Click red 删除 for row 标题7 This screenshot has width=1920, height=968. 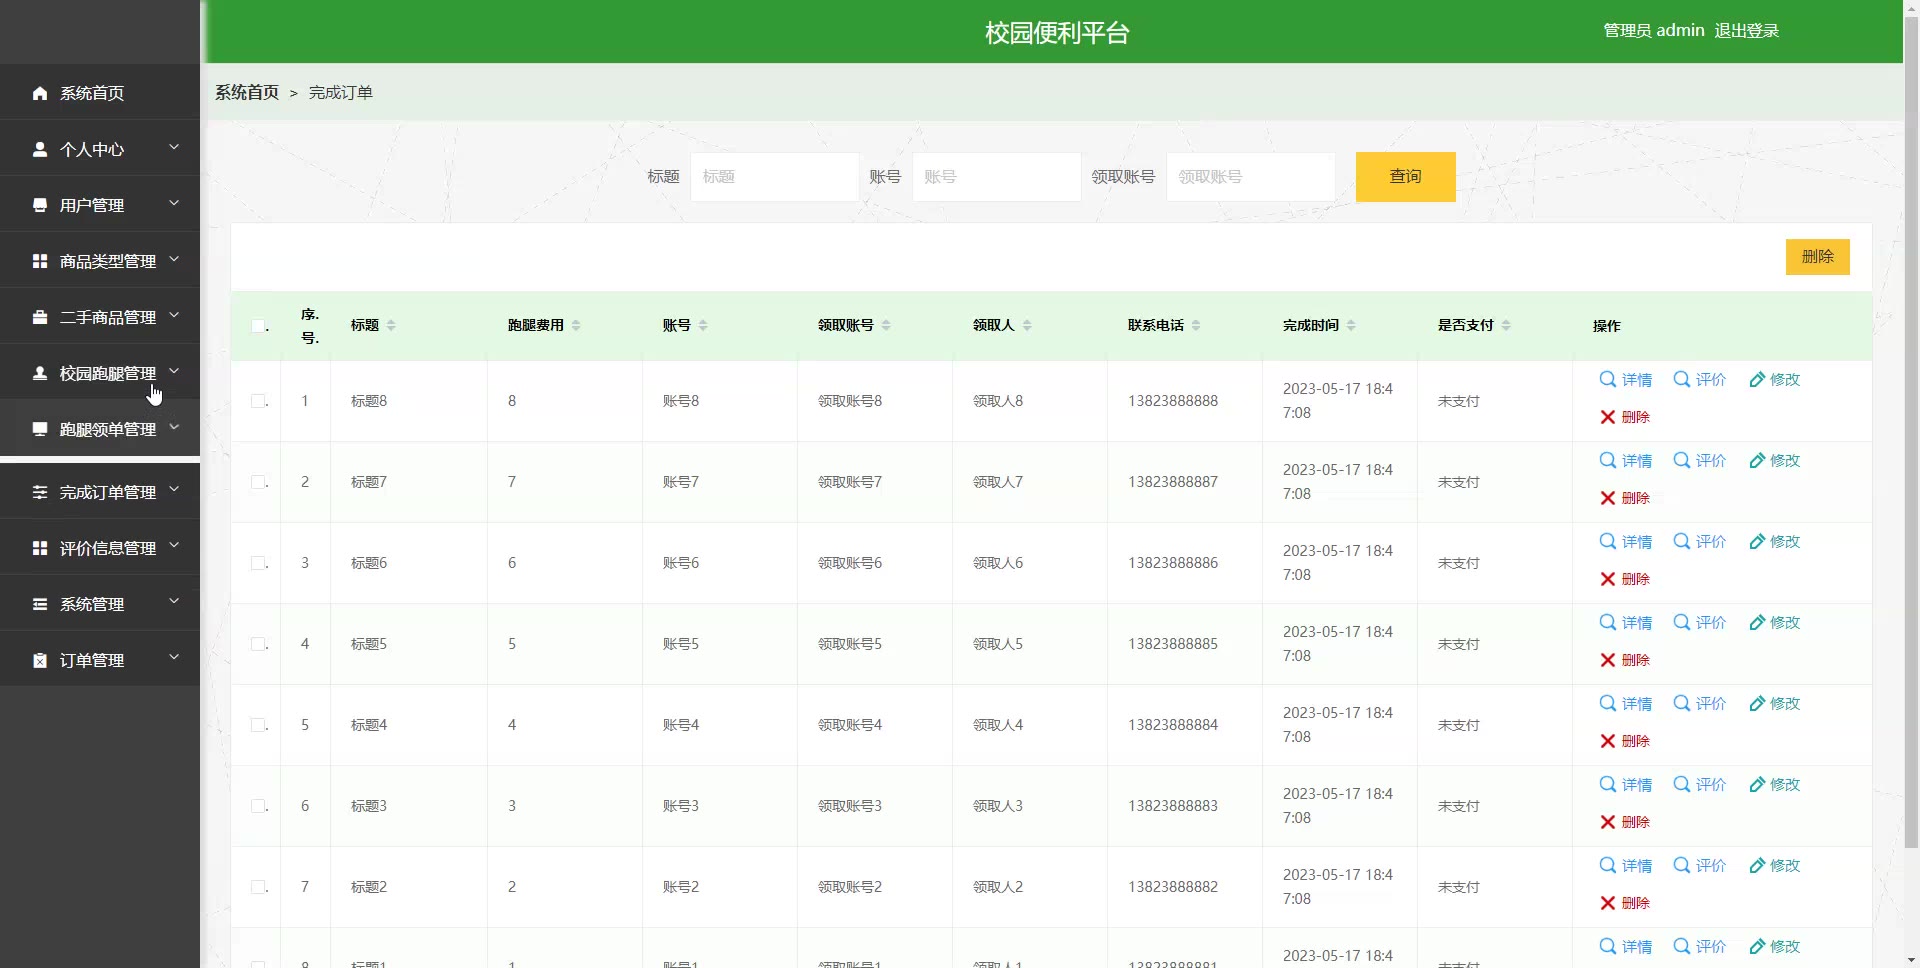click(x=1625, y=498)
